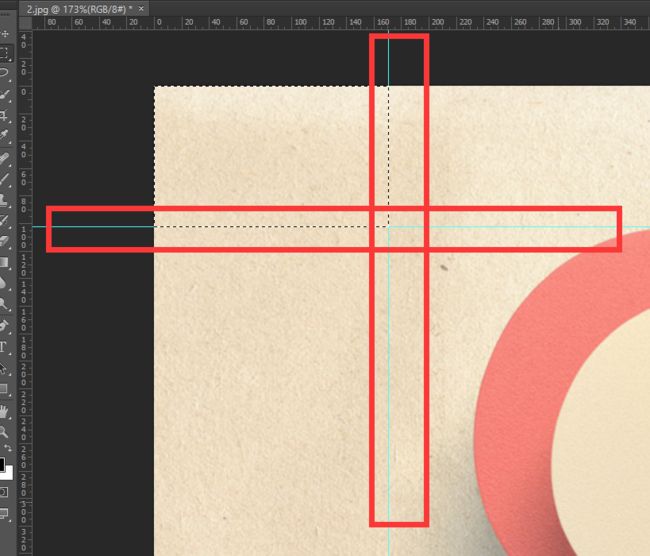Select the Eyedropper tool
The height and width of the screenshot is (556, 650).
click(5, 135)
